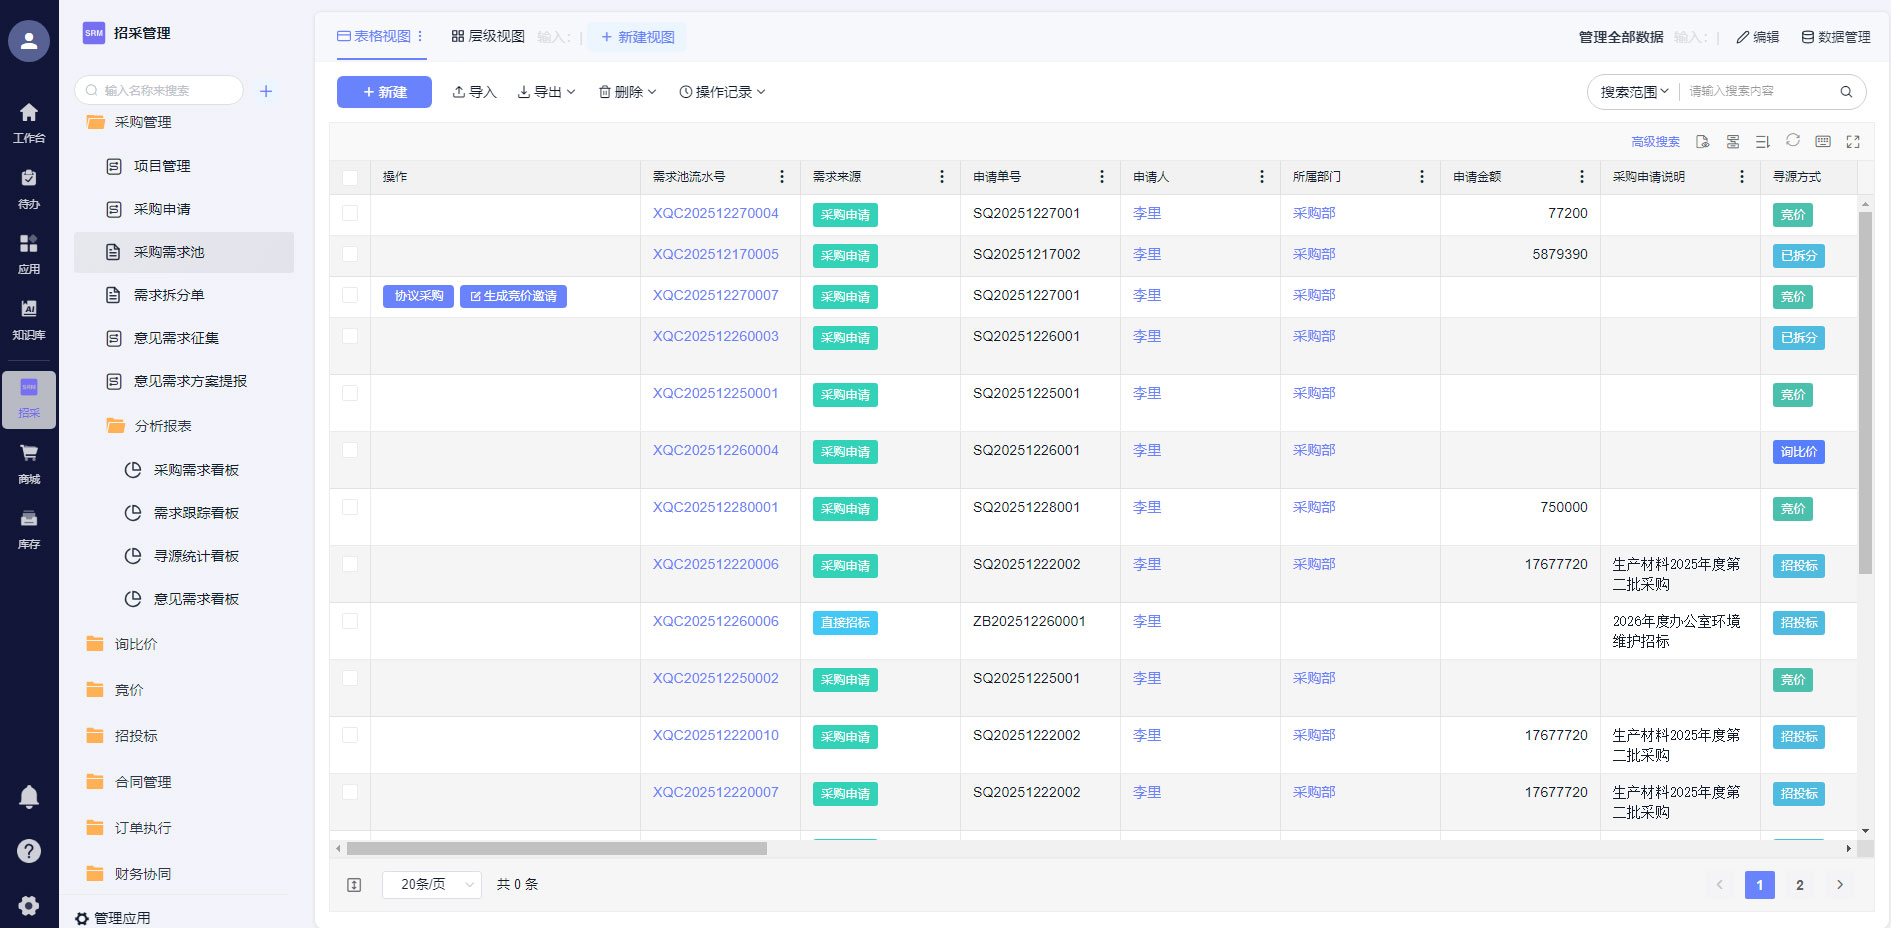1891x928 pixels.
Task: Click the search magnifier icon in top search box
Action: click(1846, 92)
